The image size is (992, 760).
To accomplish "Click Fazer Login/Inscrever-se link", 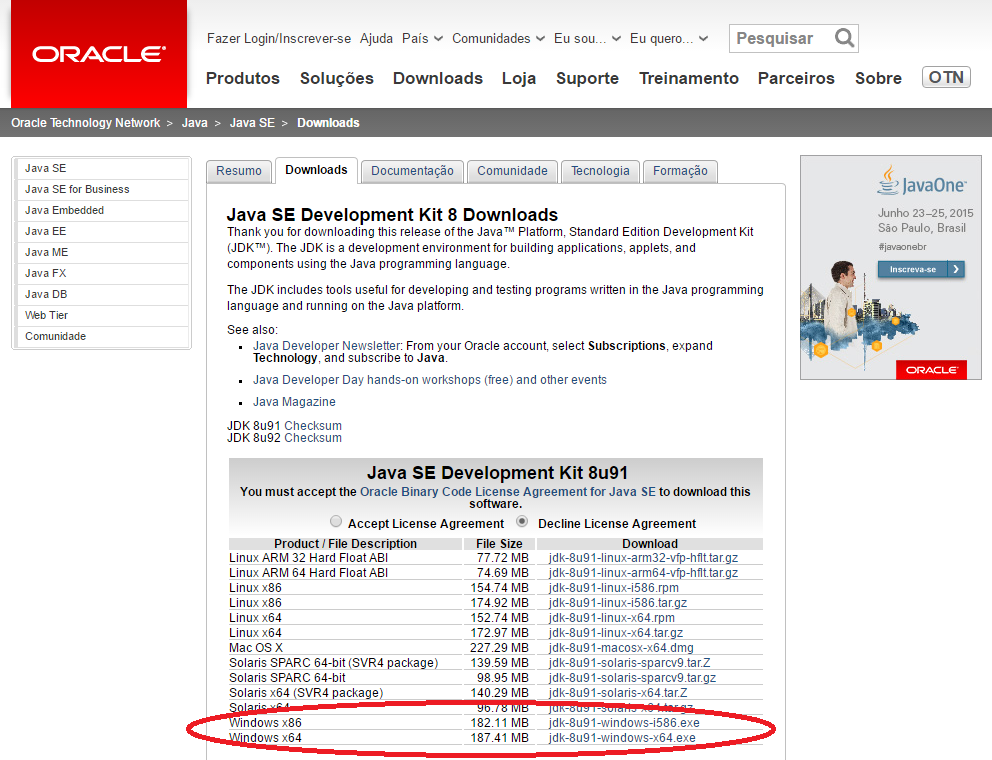I will pos(279,39).
